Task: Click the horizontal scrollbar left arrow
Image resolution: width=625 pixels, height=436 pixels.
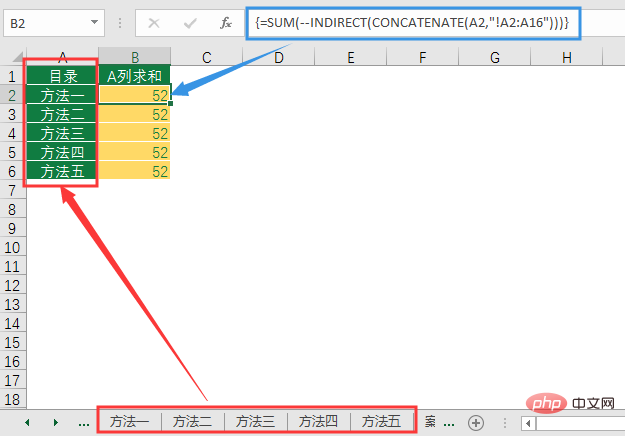Action: (528, 423)
